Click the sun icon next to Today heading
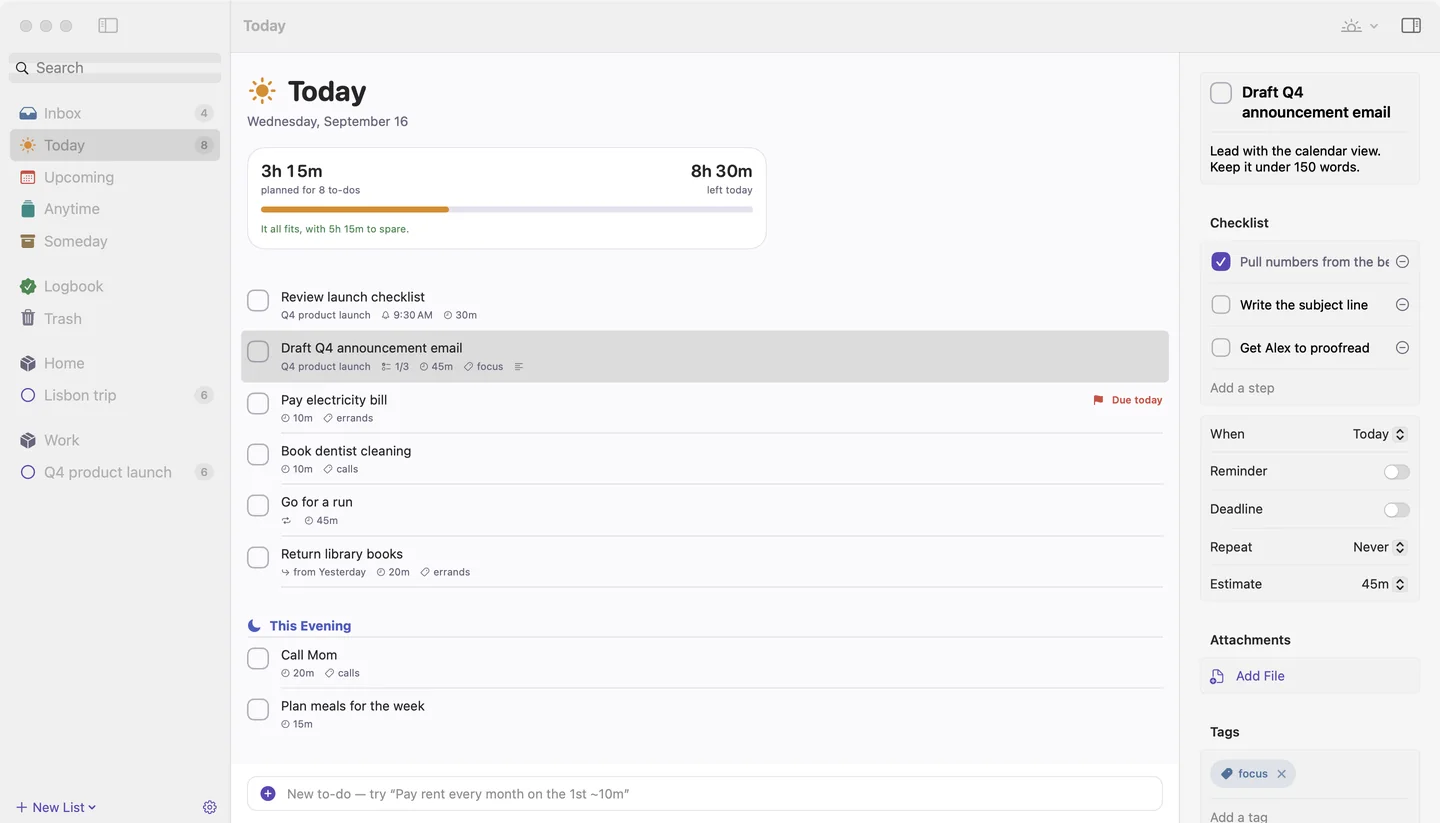This screenshot has height=823, width=1440. (262, 91)
